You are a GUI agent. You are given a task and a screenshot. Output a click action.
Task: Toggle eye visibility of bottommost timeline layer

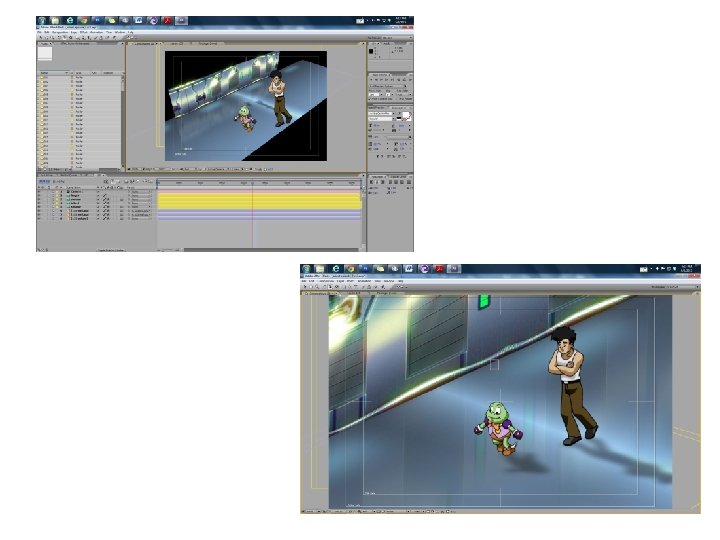tap(39, 219)
